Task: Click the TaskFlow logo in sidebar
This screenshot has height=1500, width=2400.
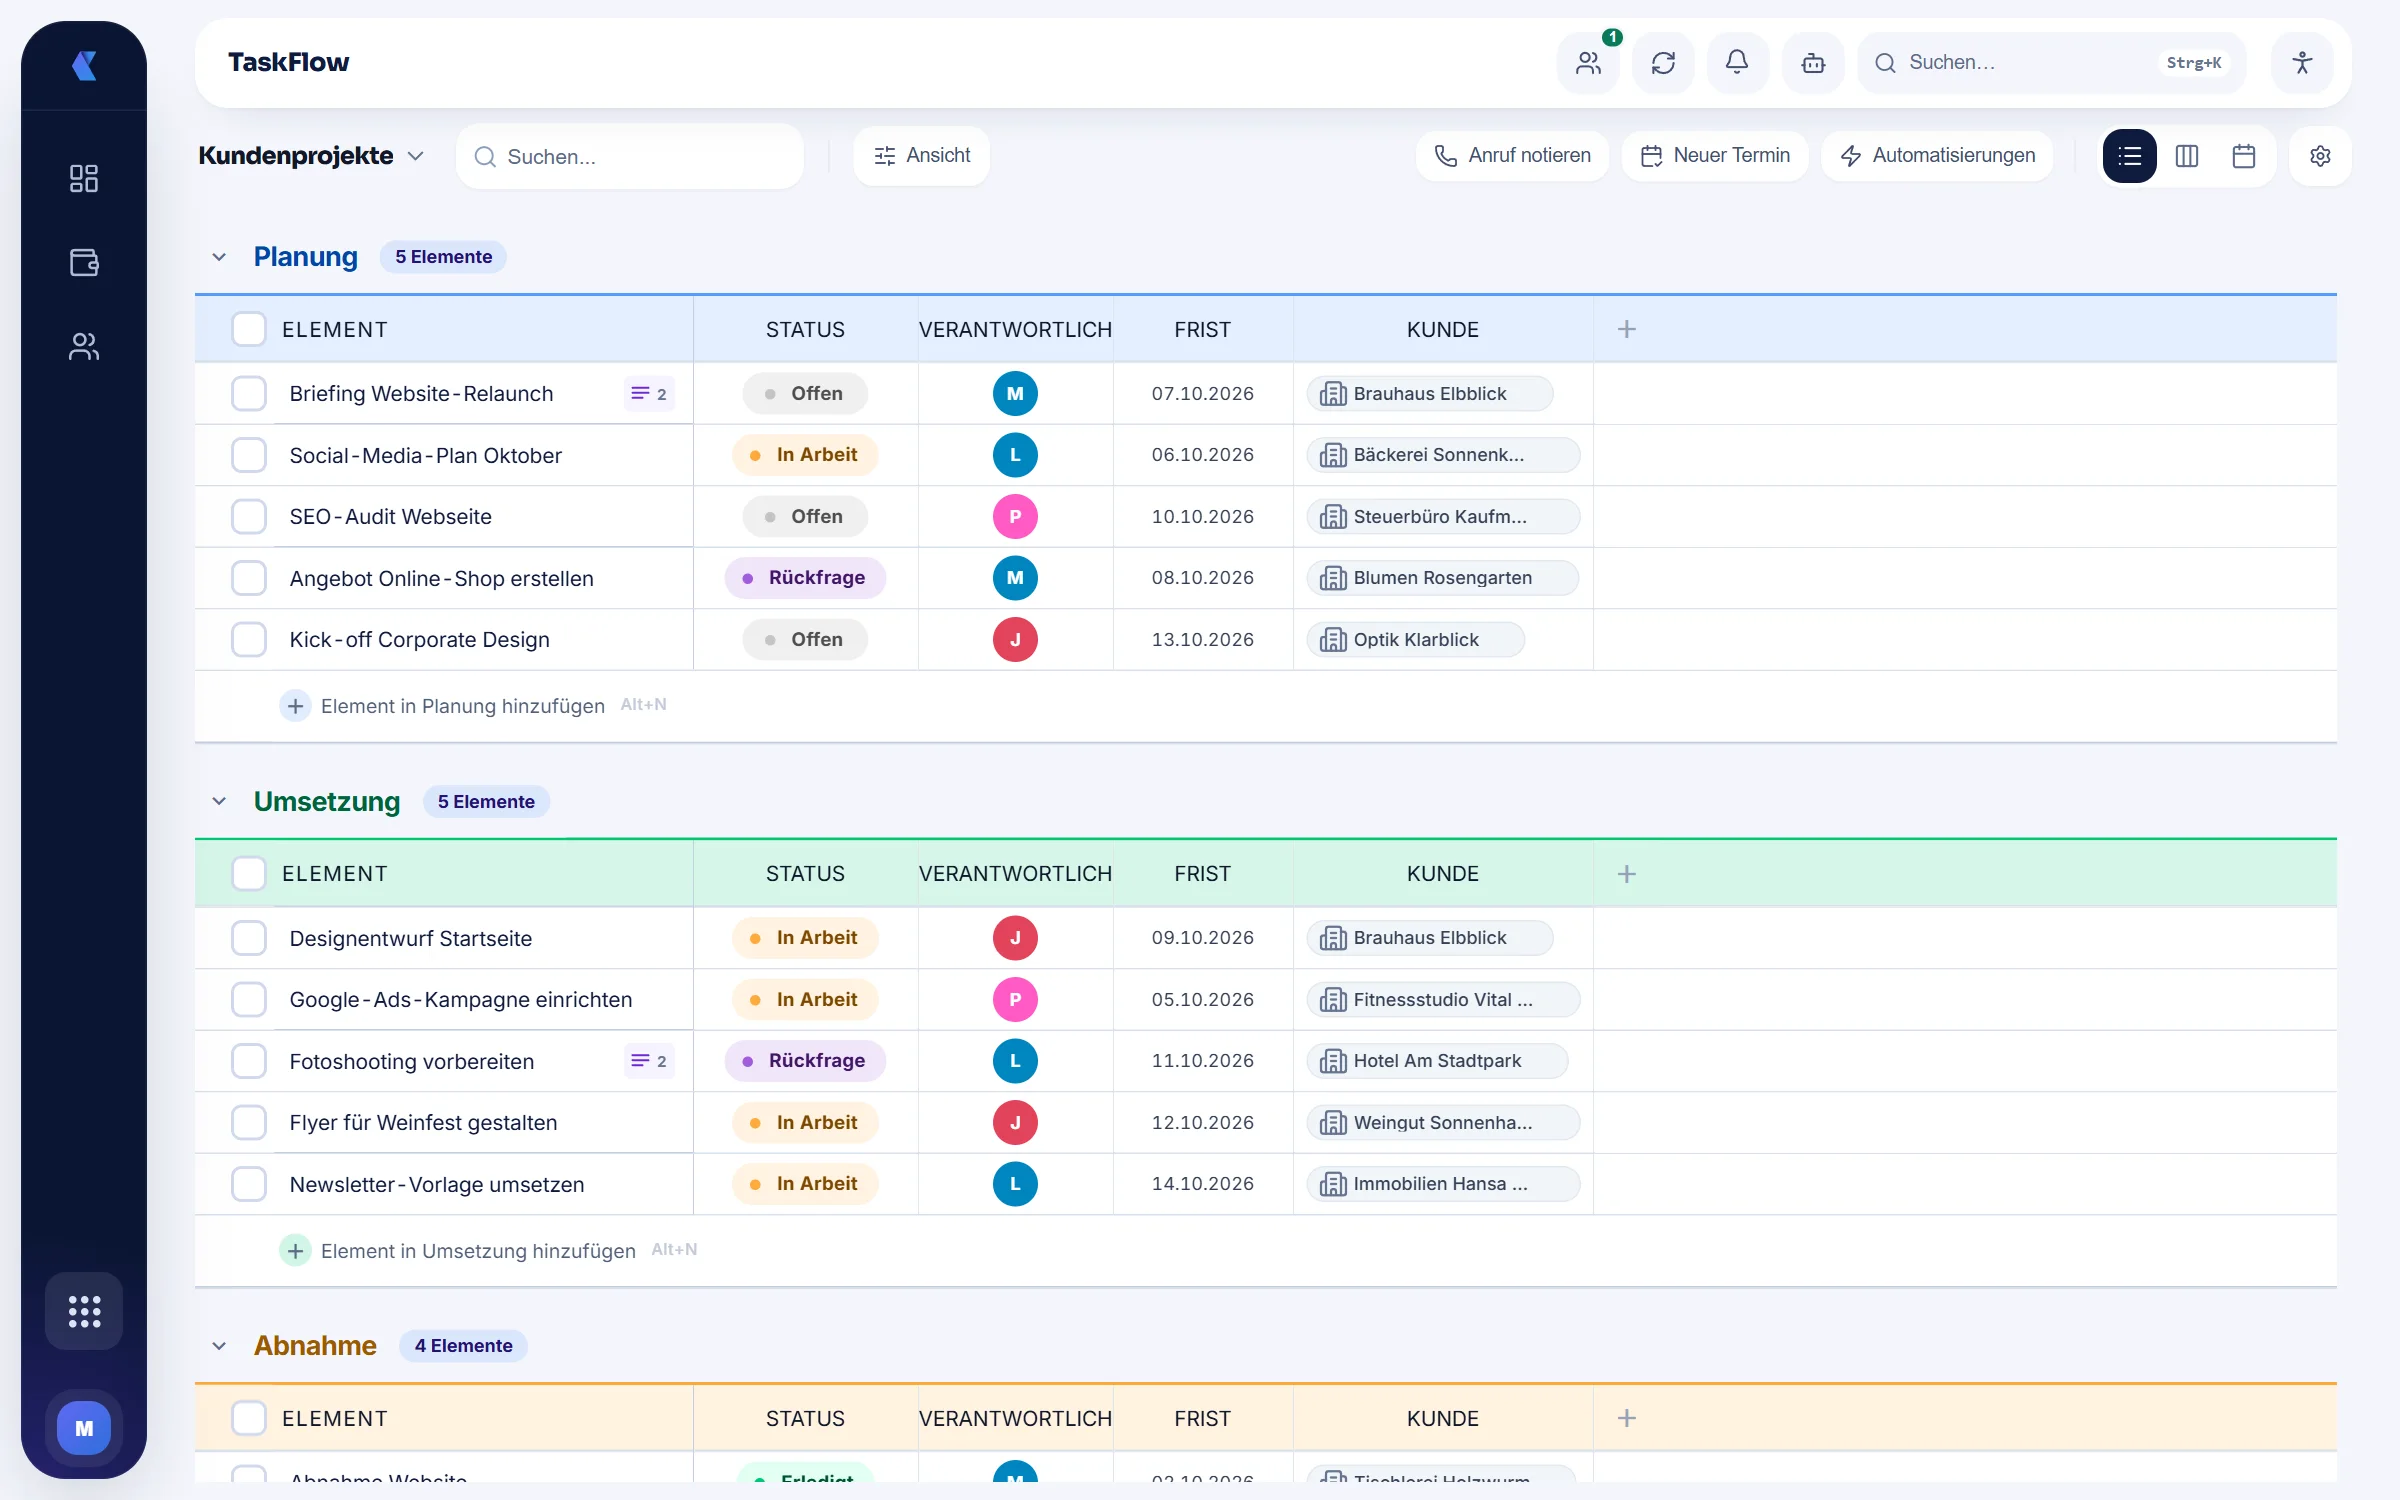Action: [x=84, y=66]
